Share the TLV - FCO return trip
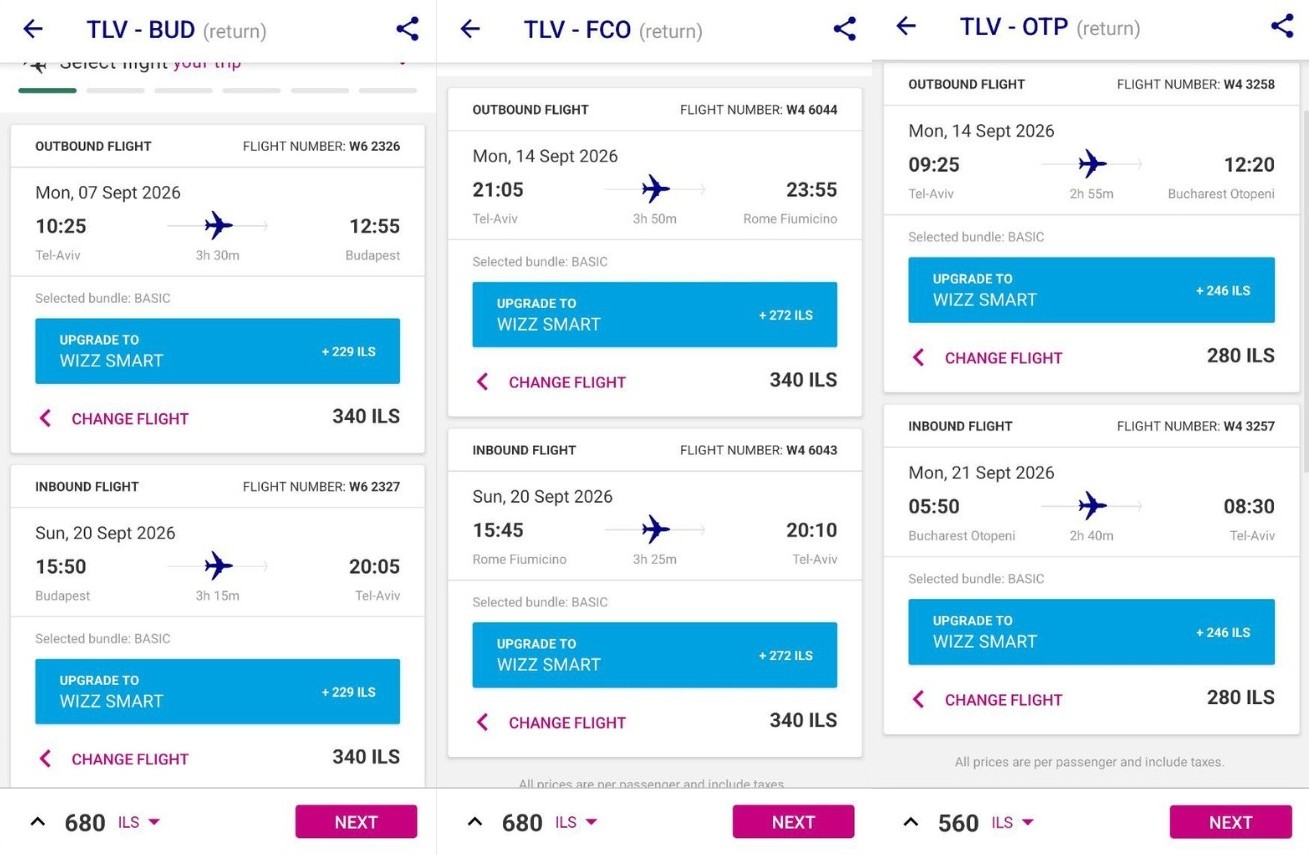 (x=845, y=28)
